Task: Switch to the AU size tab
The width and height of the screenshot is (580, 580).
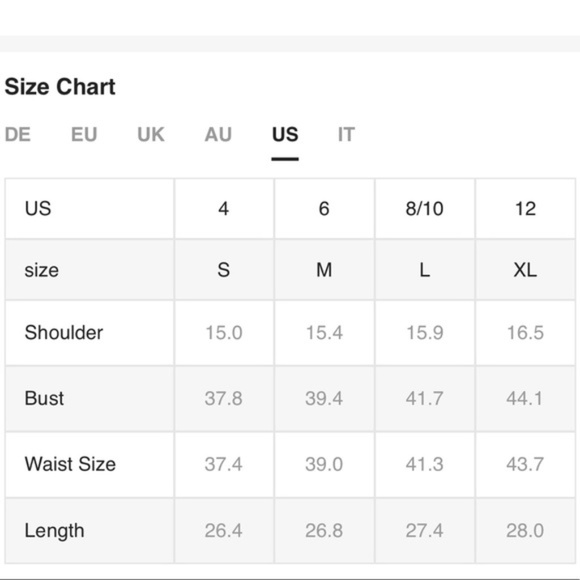Action: click(x=218, y=134)
